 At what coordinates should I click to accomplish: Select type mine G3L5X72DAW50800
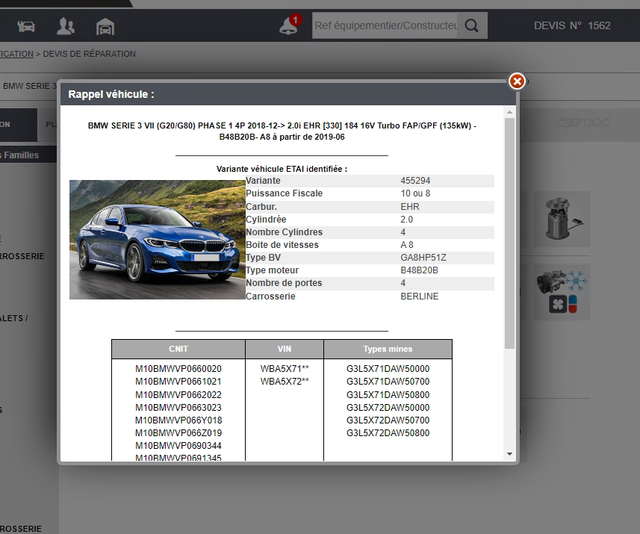coord(388,433)
